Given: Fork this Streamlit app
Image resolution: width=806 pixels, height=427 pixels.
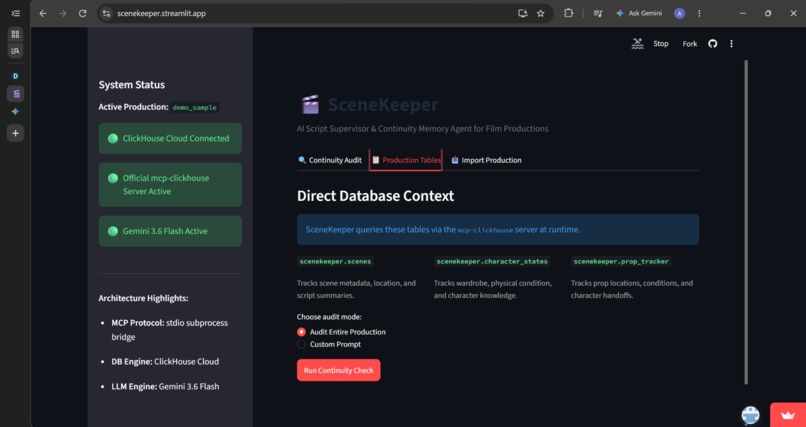Looking at the screenshot, I should pyautogui.click(x=689, y=44).
